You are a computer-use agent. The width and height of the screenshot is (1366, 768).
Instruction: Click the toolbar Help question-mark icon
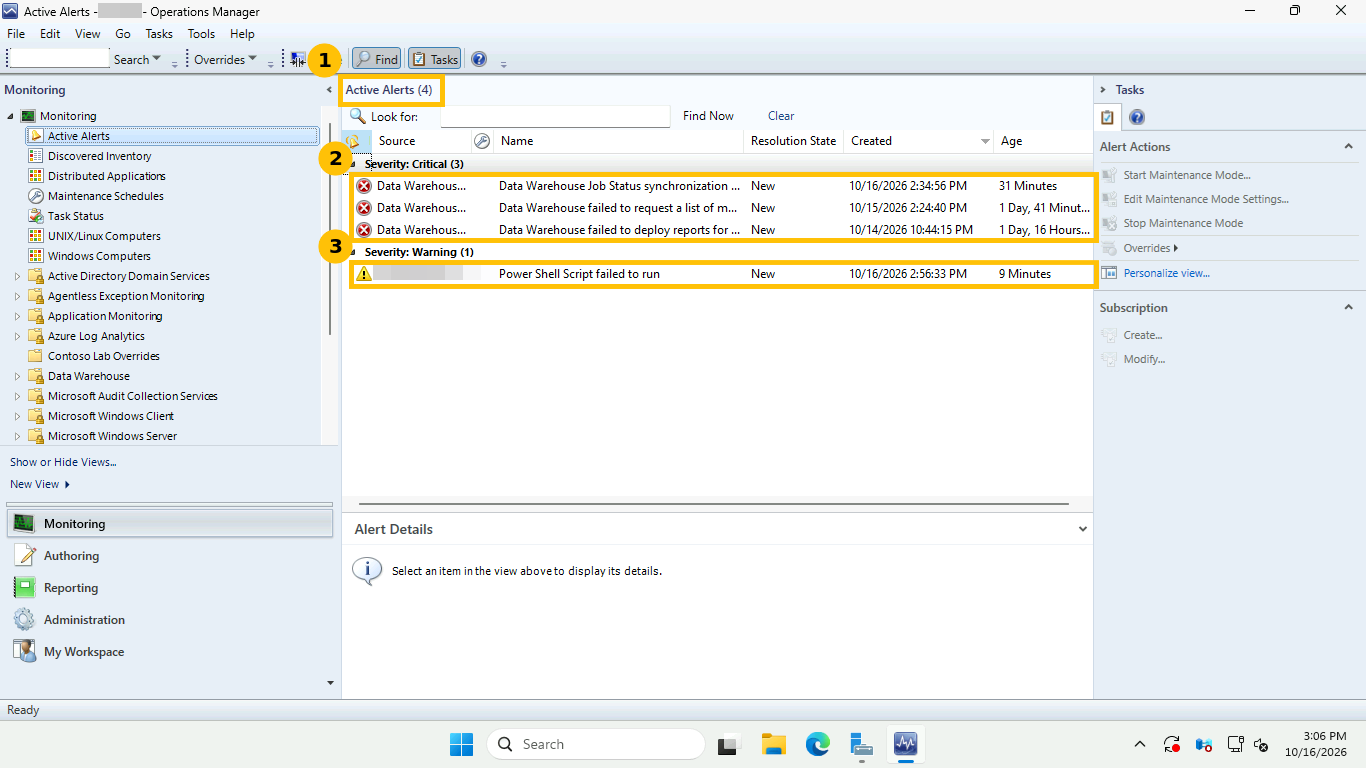(479, 59)
